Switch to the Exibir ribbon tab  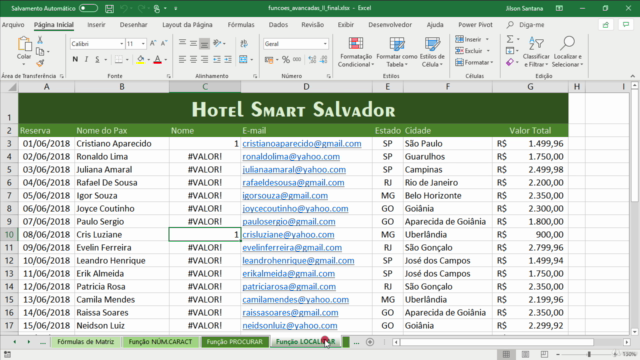(345, 25)
